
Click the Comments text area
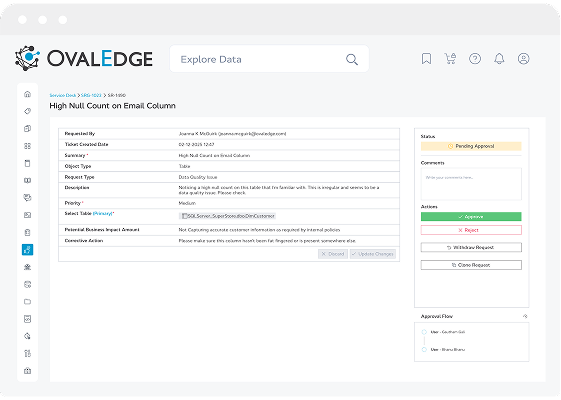471,184
